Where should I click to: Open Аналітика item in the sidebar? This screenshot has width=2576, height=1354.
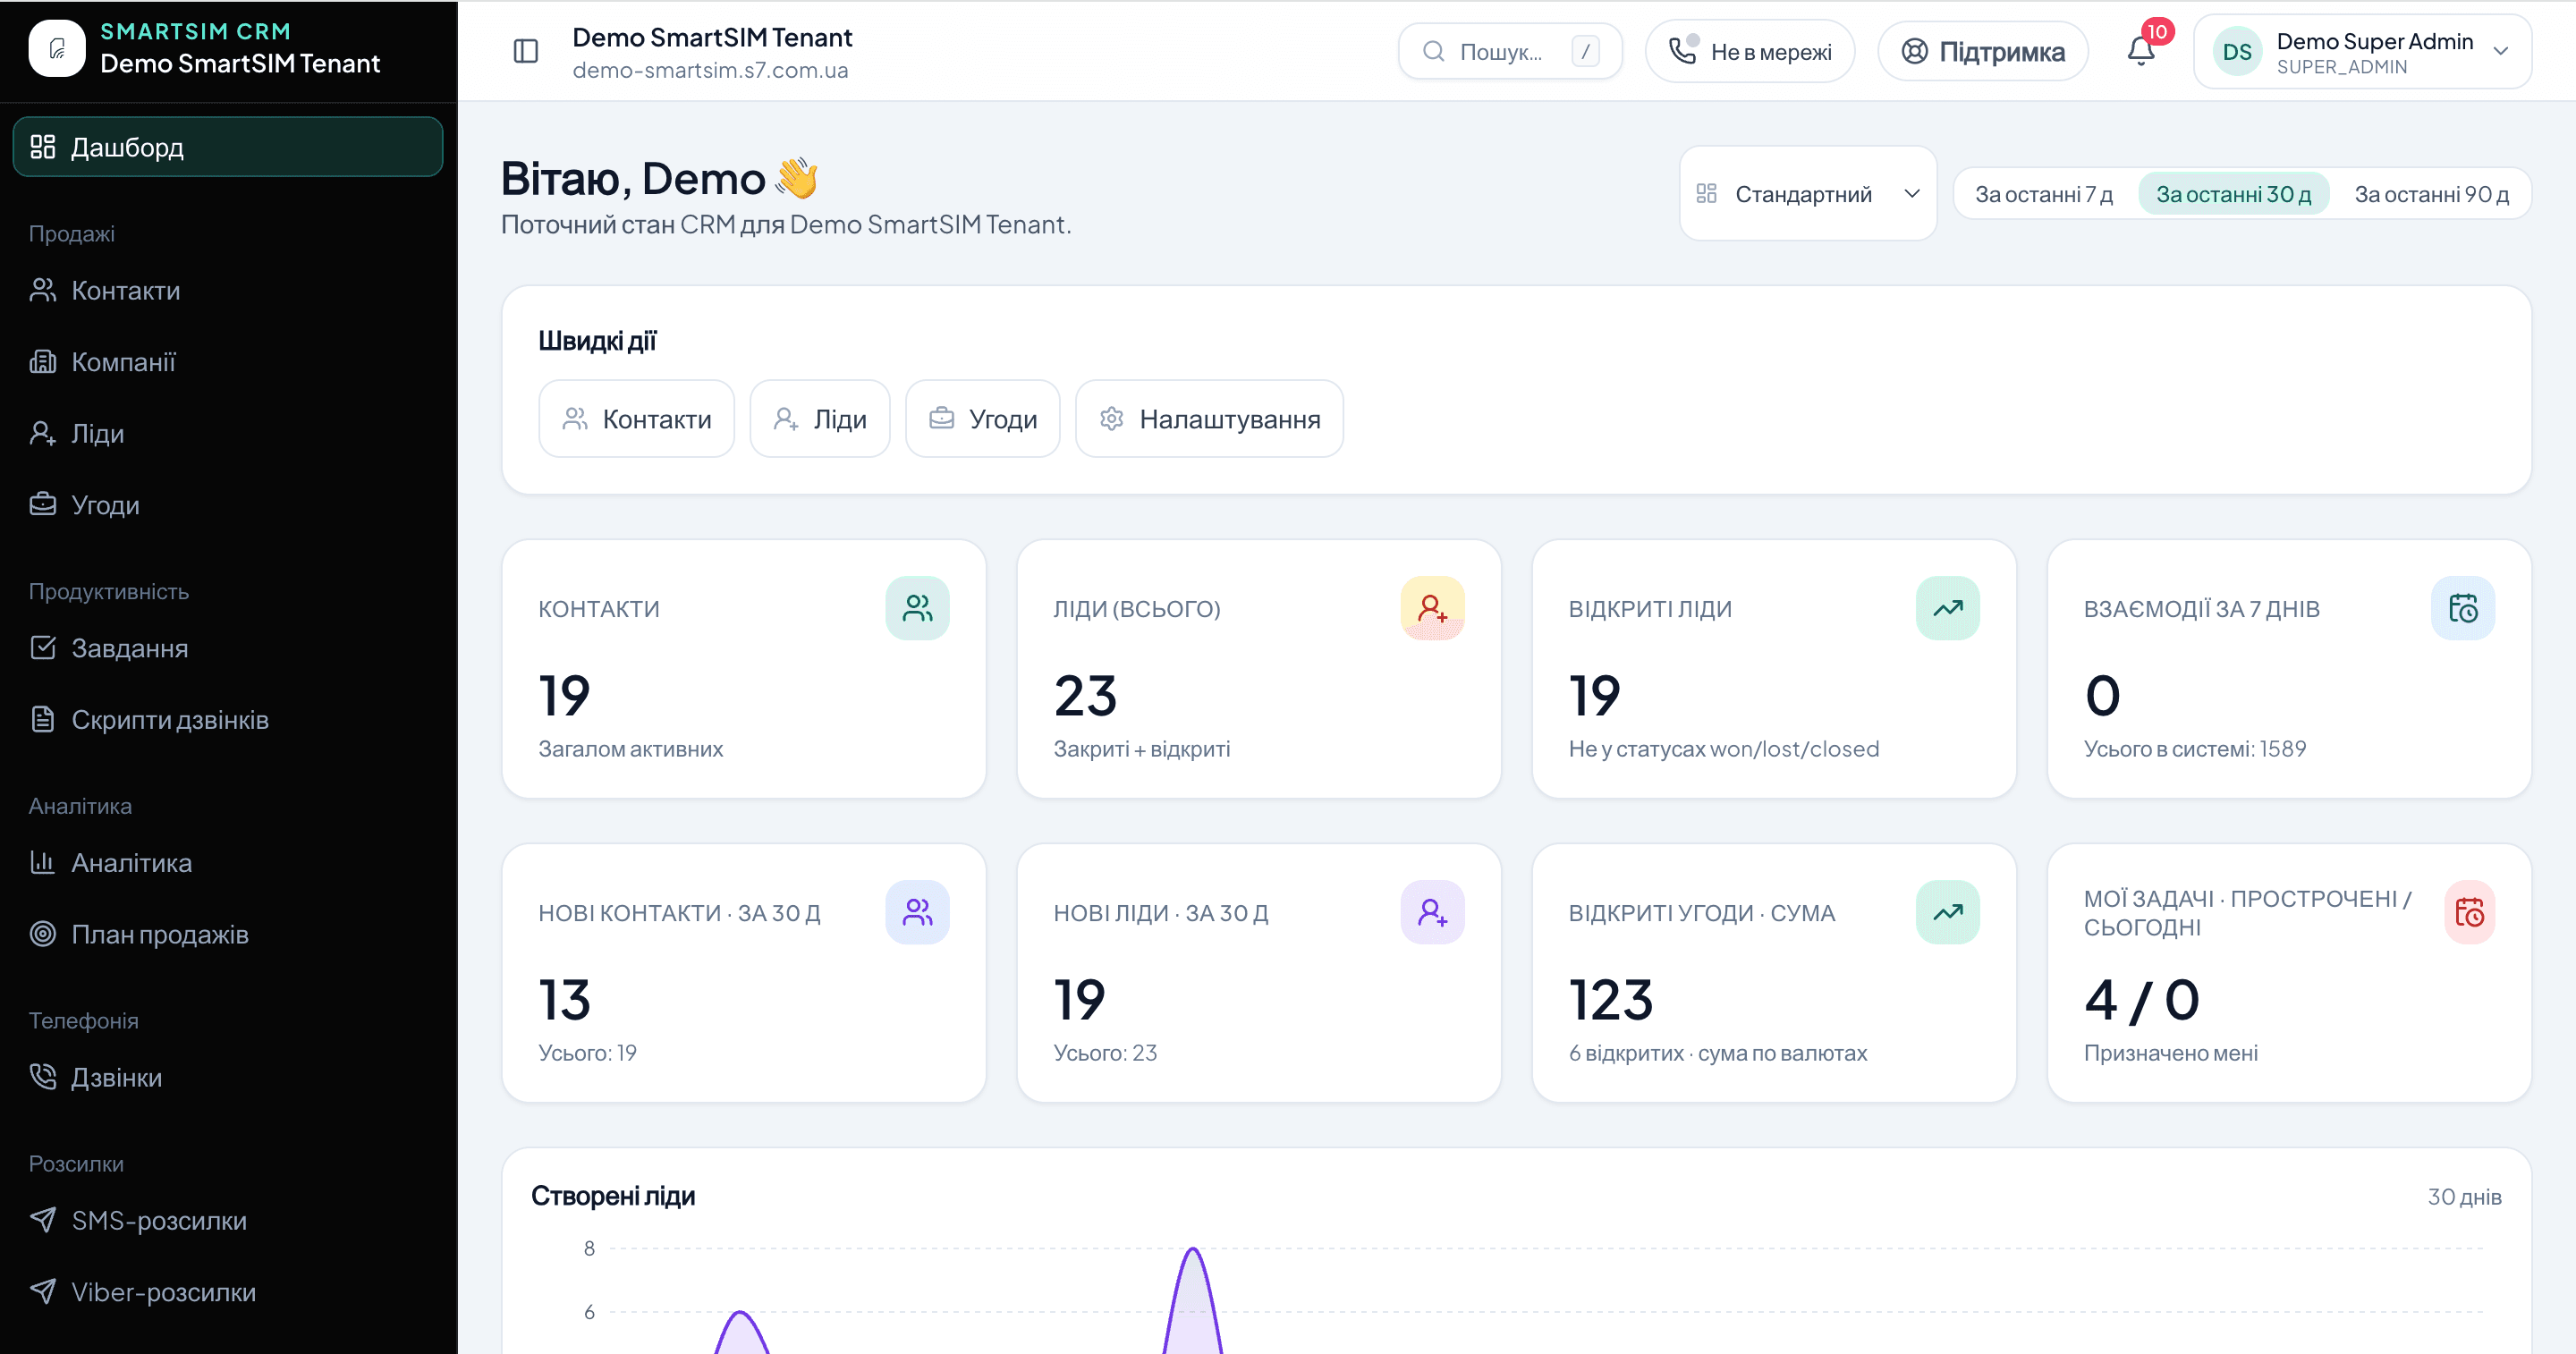[x=228, y=863]
